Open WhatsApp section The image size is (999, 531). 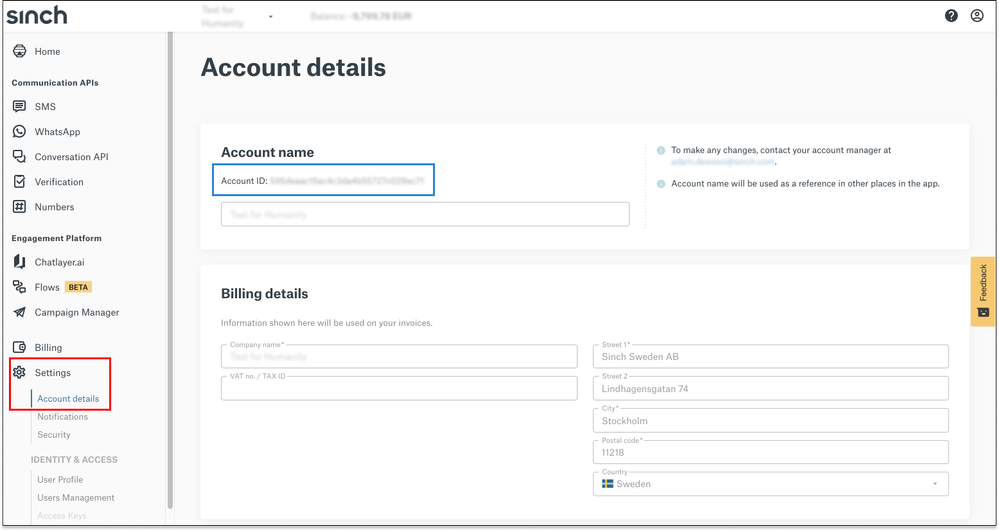57,132
